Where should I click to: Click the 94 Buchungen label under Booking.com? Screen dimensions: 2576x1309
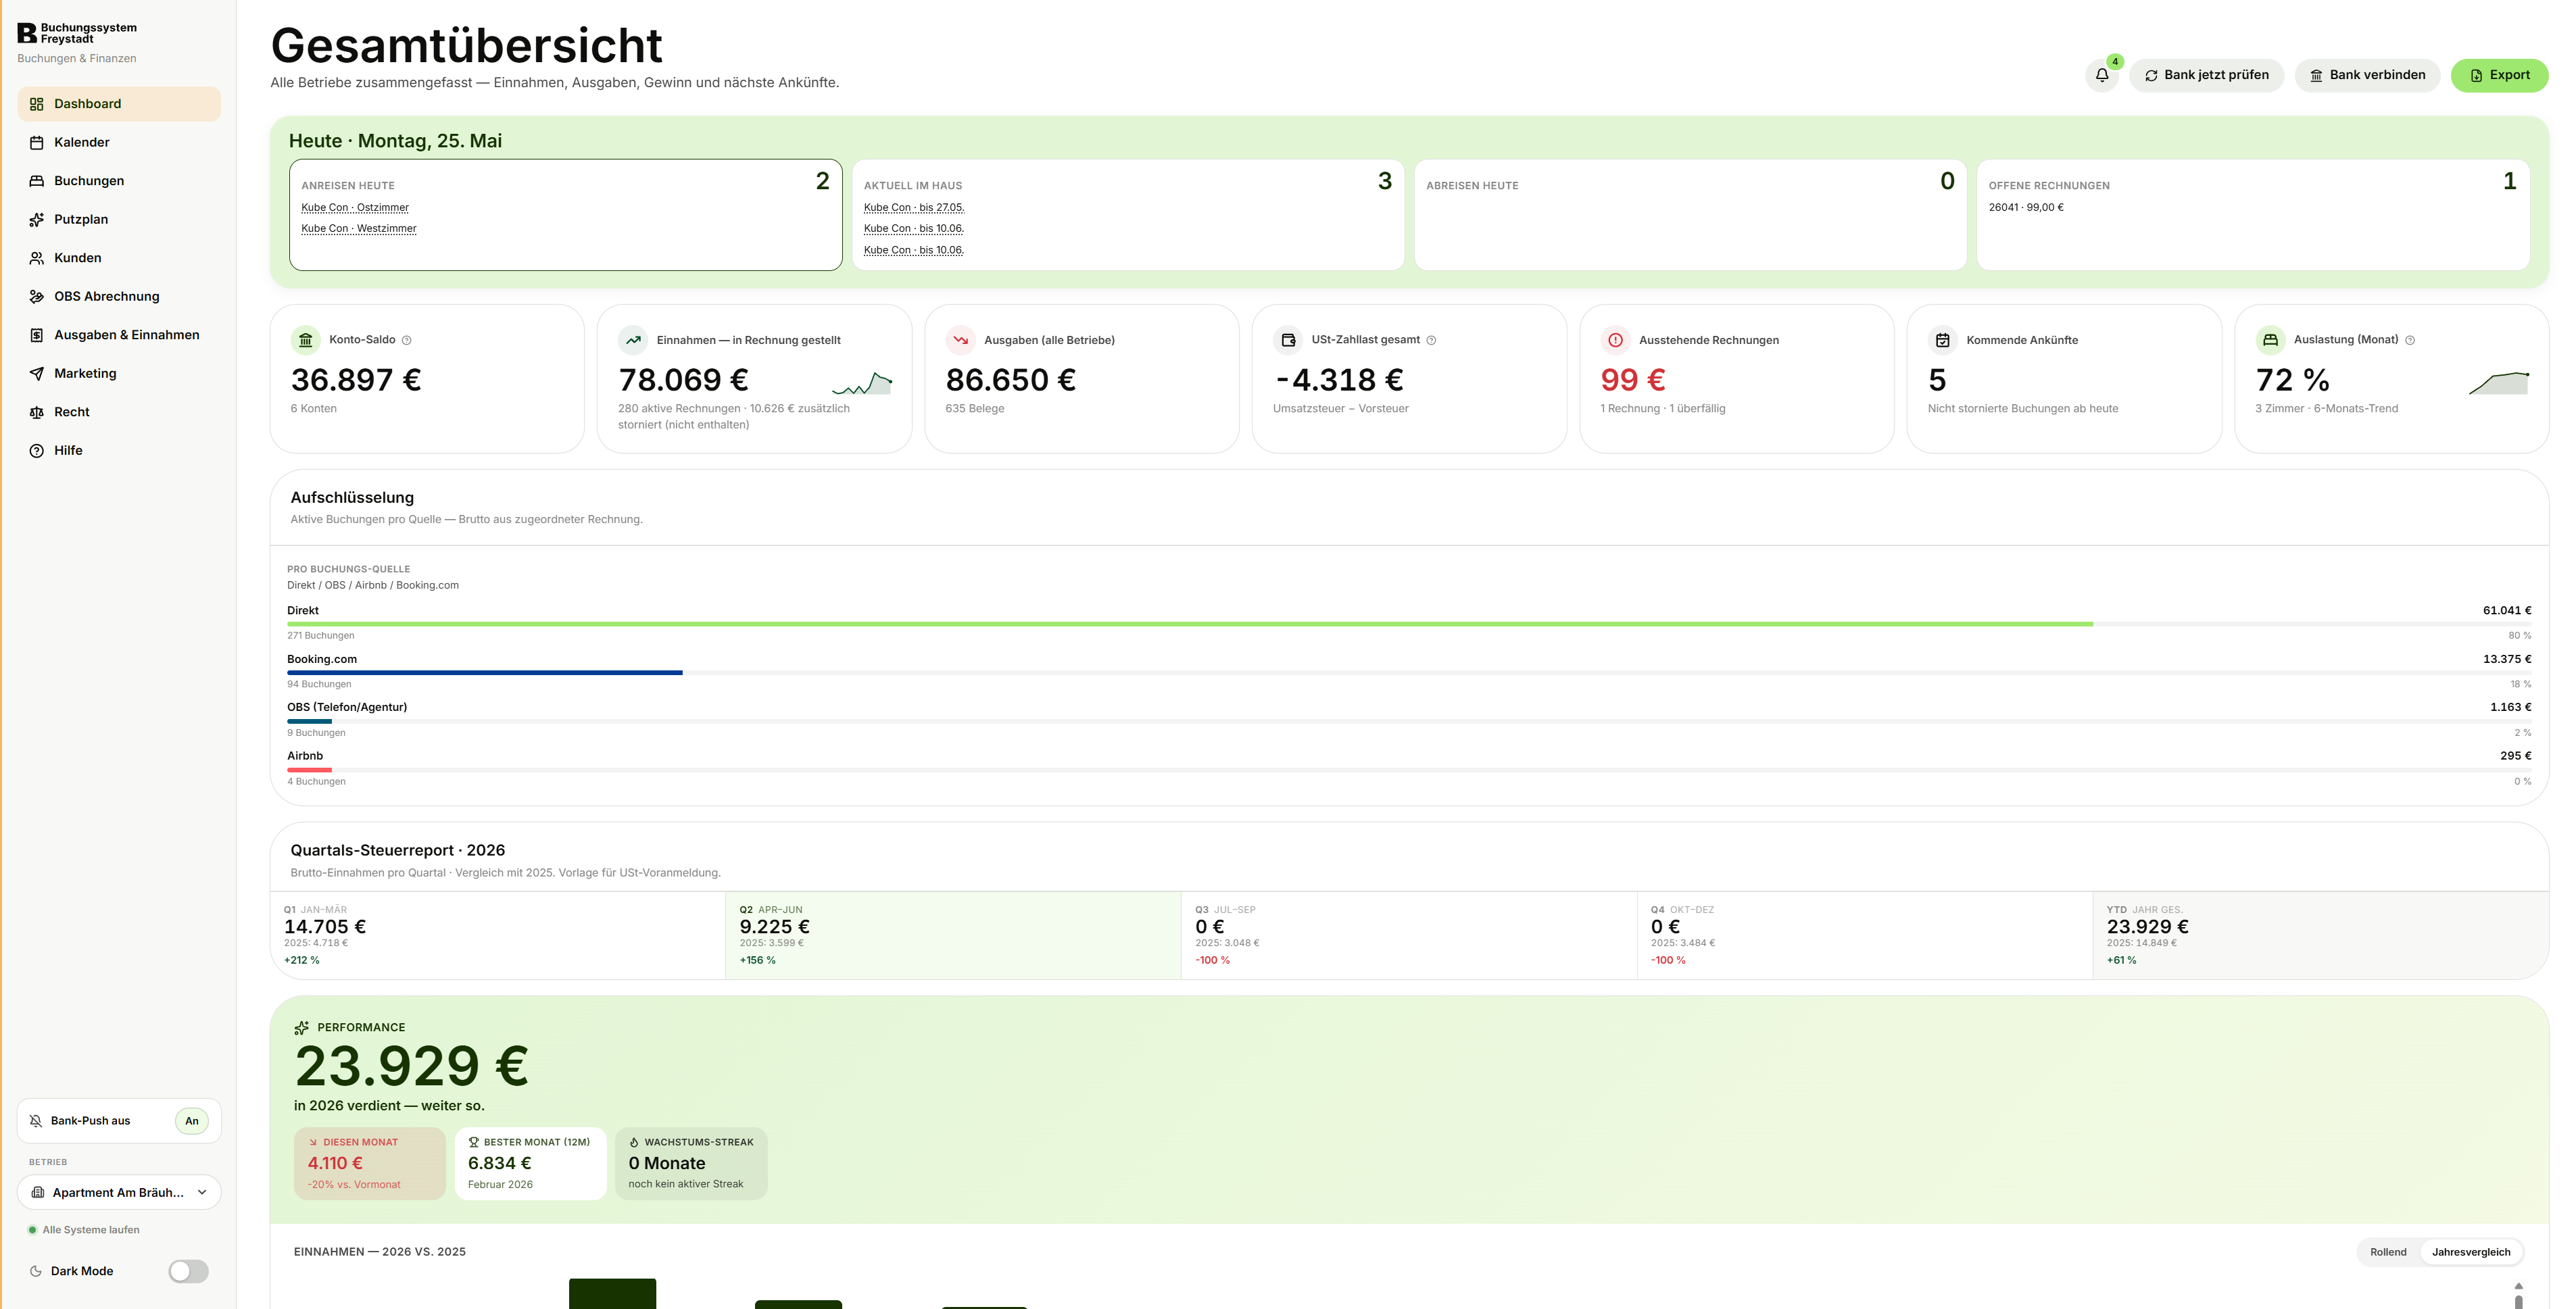point(319,685)
